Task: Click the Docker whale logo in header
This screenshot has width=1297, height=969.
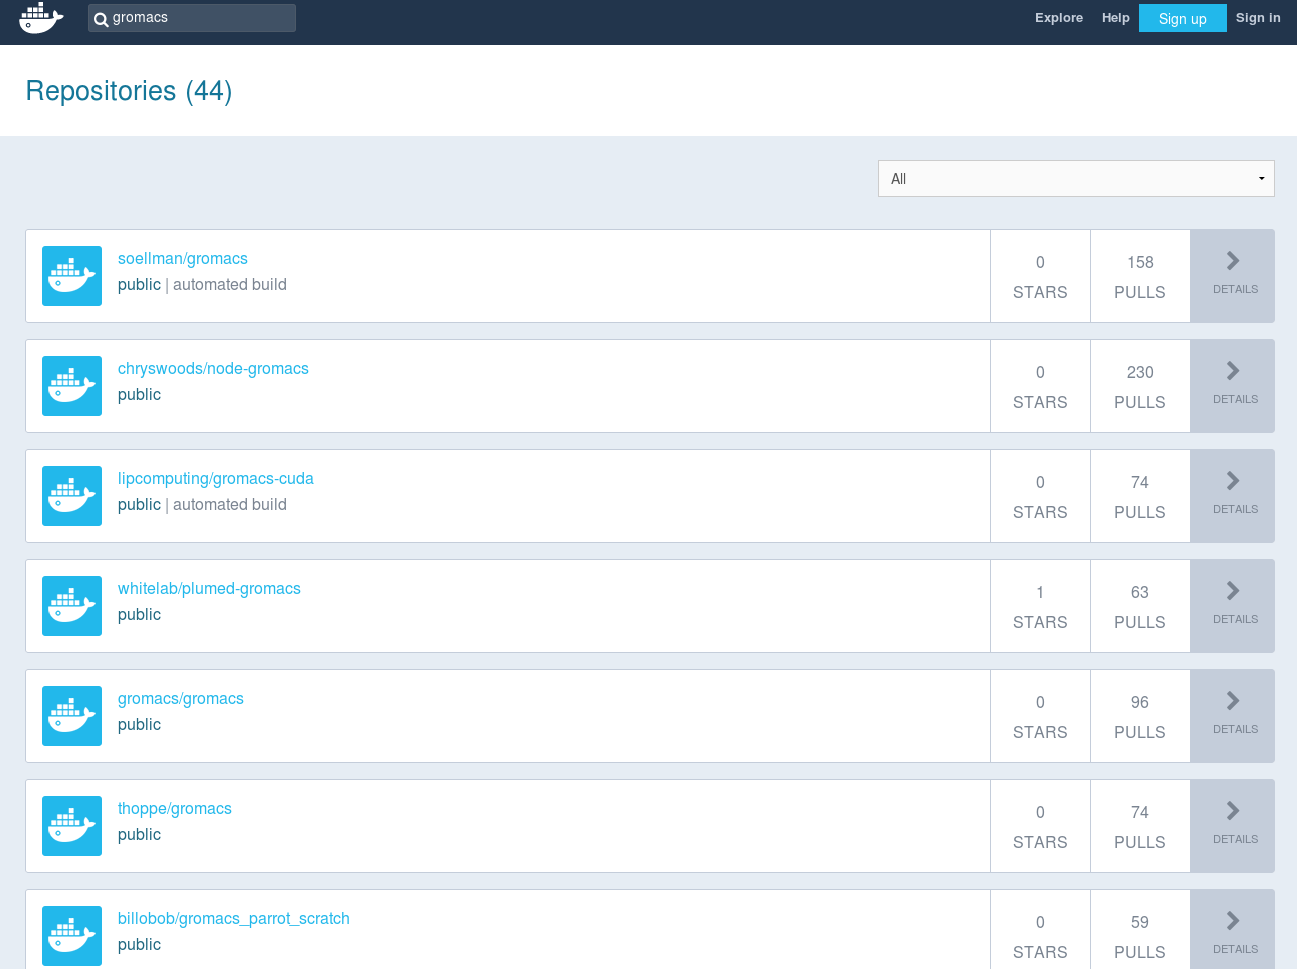Action: 41,17
